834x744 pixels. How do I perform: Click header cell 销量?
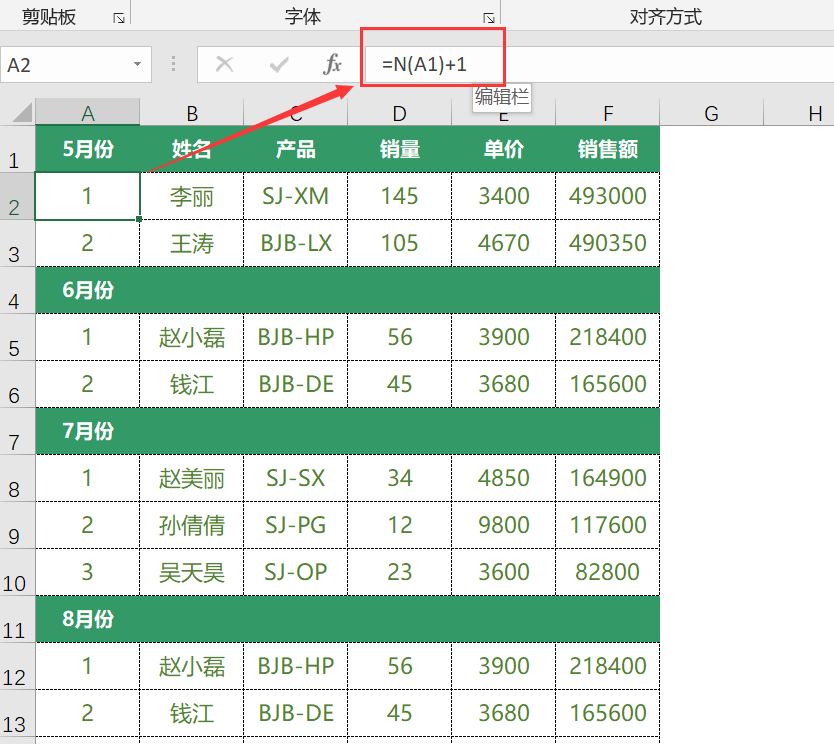coord(399,149)
